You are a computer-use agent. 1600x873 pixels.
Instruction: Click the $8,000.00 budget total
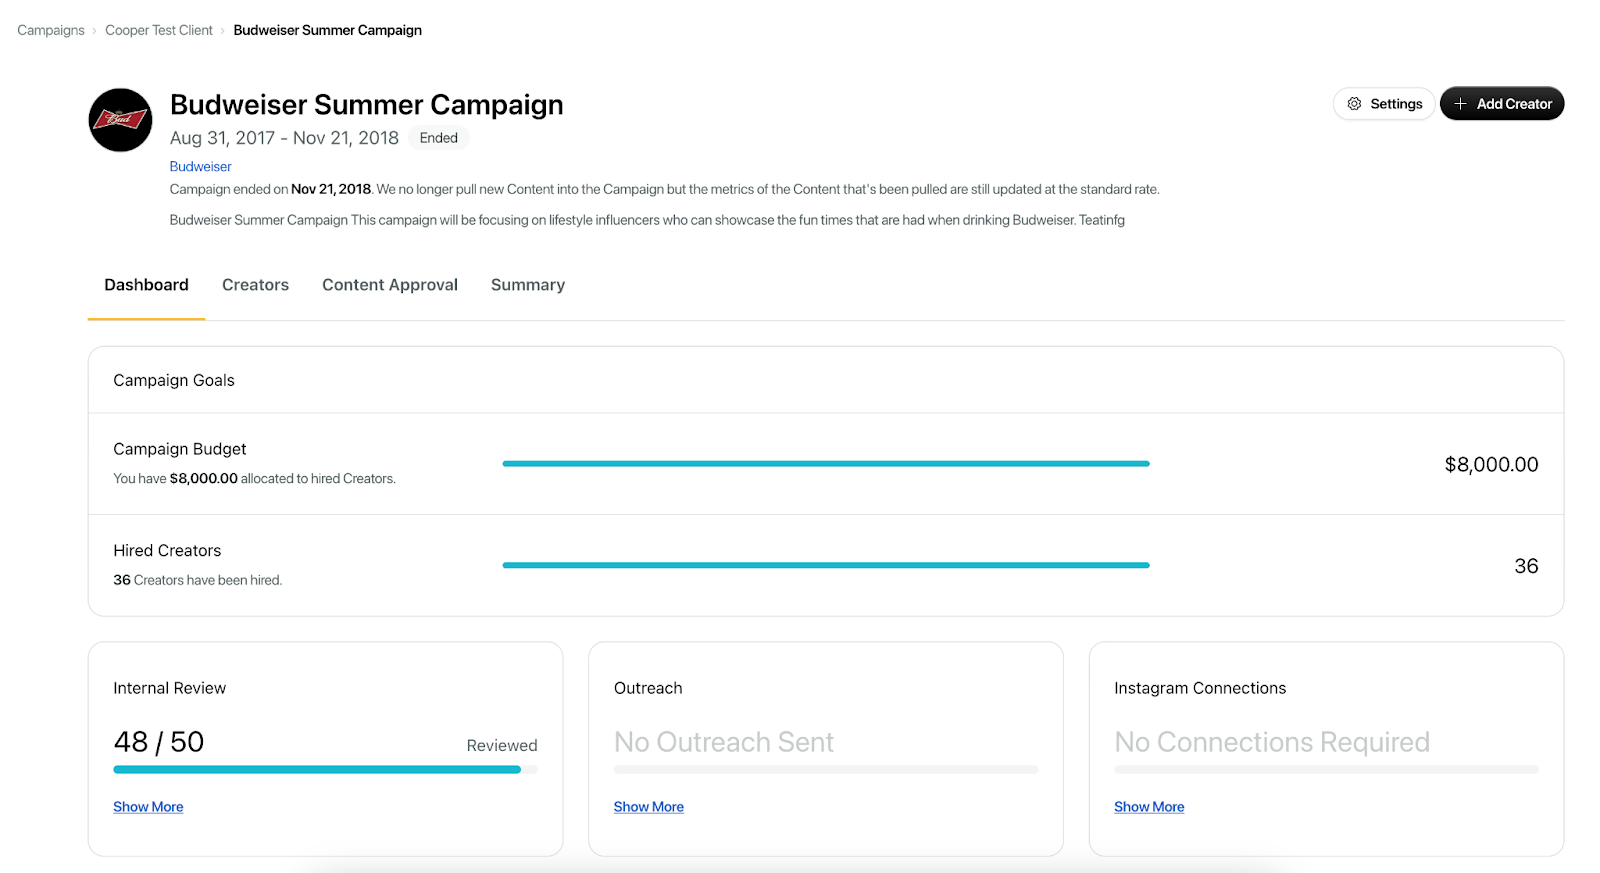pyautogui.click(x=1491, y=464)
